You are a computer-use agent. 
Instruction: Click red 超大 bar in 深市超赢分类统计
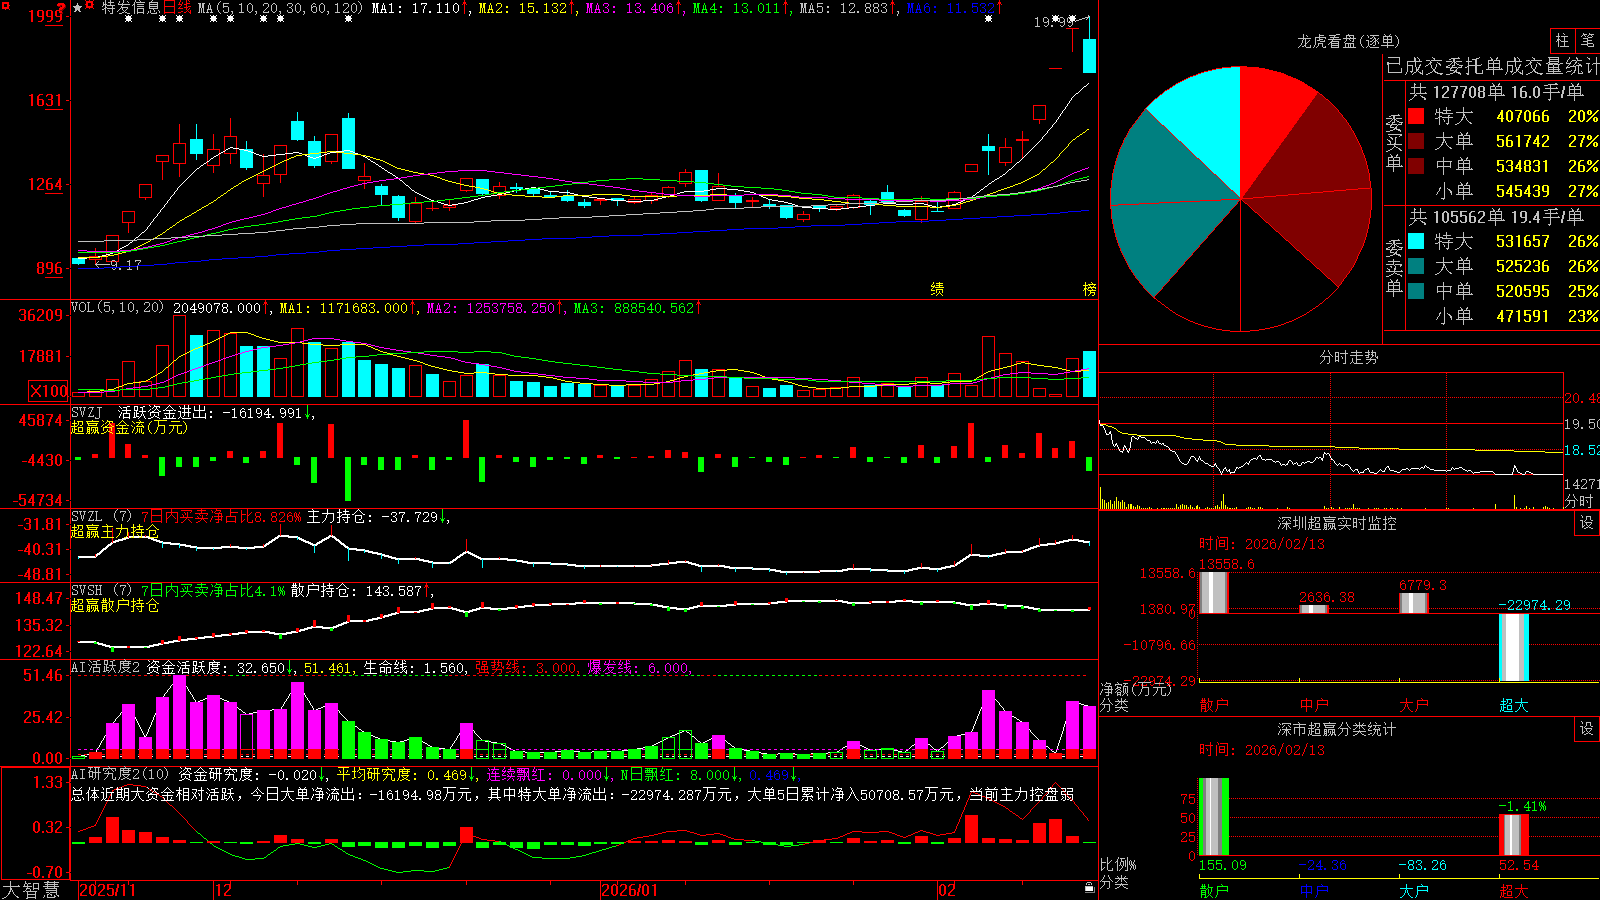click(1514, 835)
